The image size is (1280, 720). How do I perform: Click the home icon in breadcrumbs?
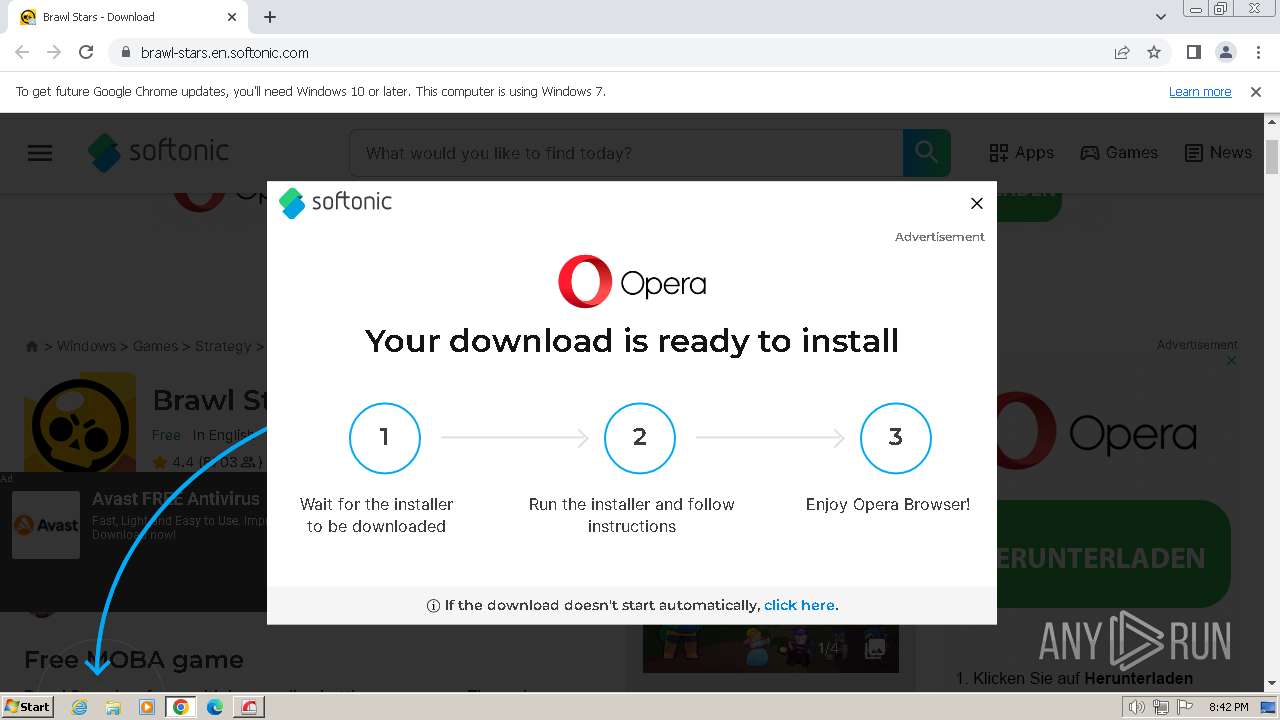(x=32, y=346)
